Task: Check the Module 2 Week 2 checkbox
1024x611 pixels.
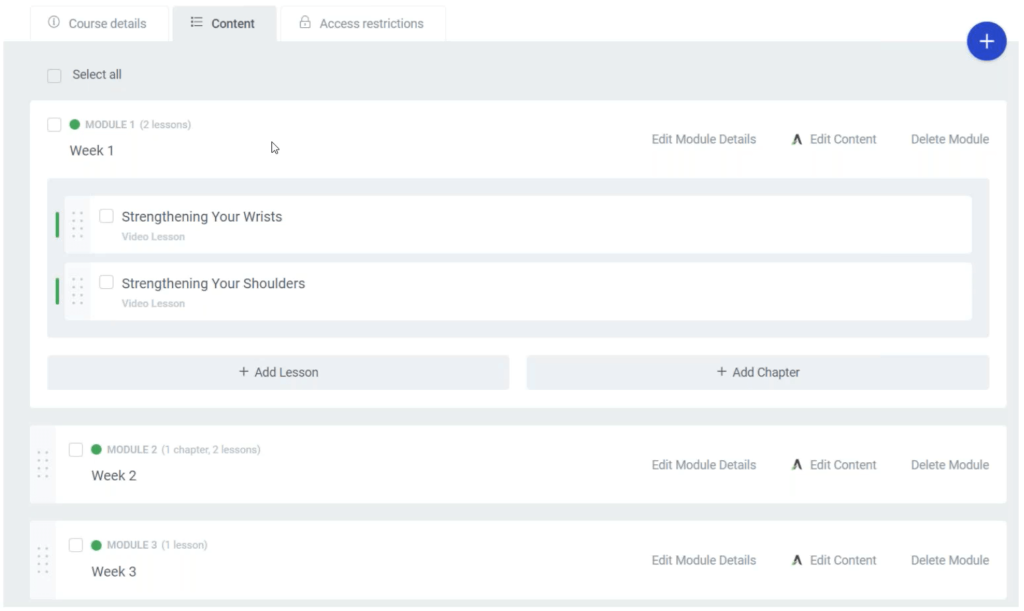Action: point(76,450)
